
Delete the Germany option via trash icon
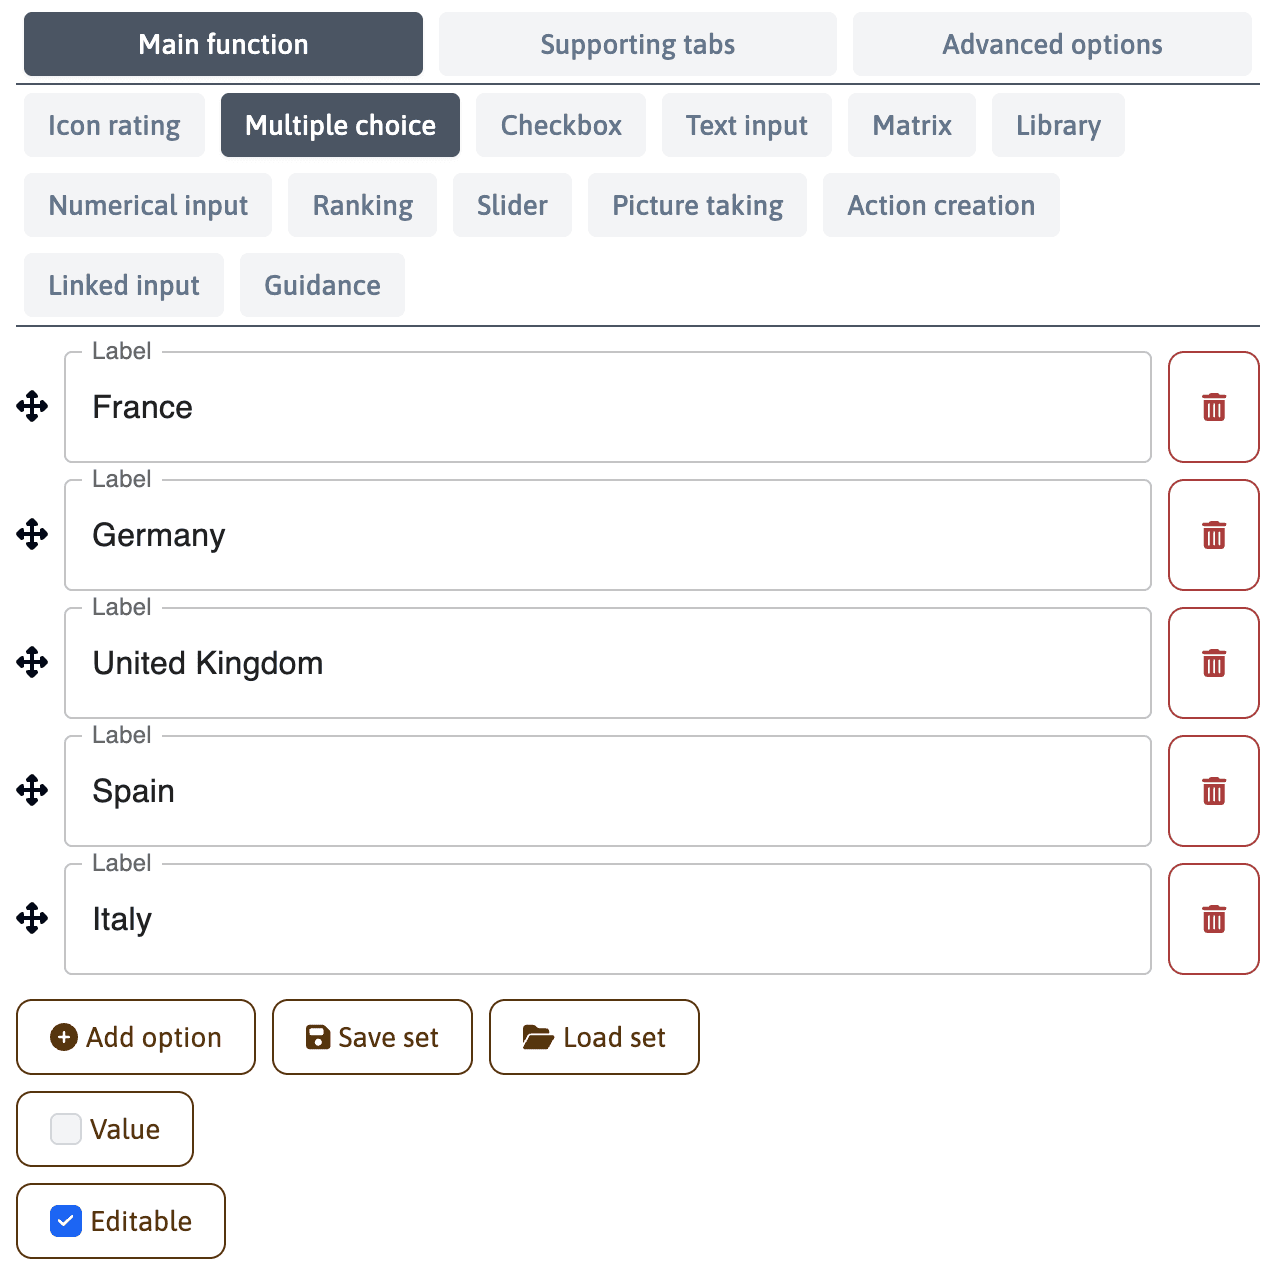(1213, 535)
